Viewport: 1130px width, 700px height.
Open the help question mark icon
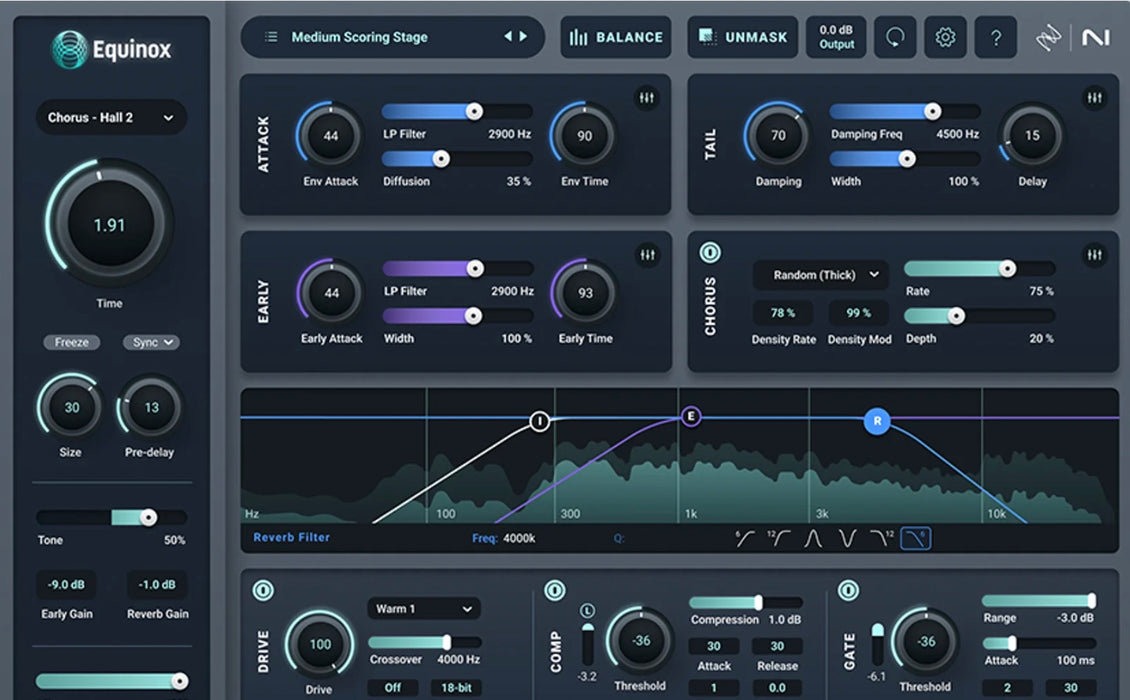[x=996, y=37]
